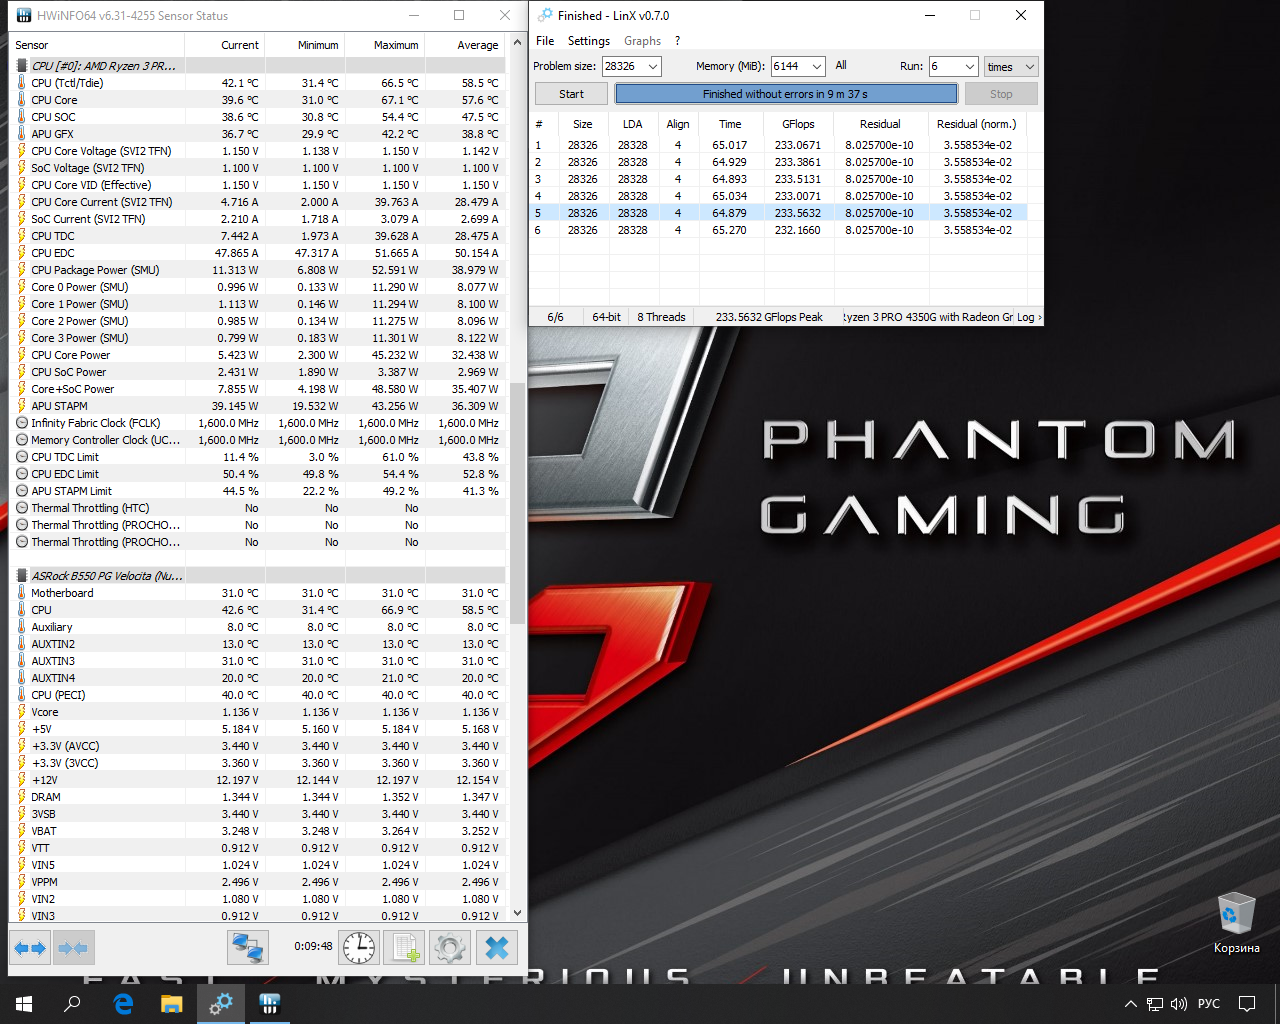Open the volume speaker icon in tray
1280x1024 pixels.
click(1179, 1004)
